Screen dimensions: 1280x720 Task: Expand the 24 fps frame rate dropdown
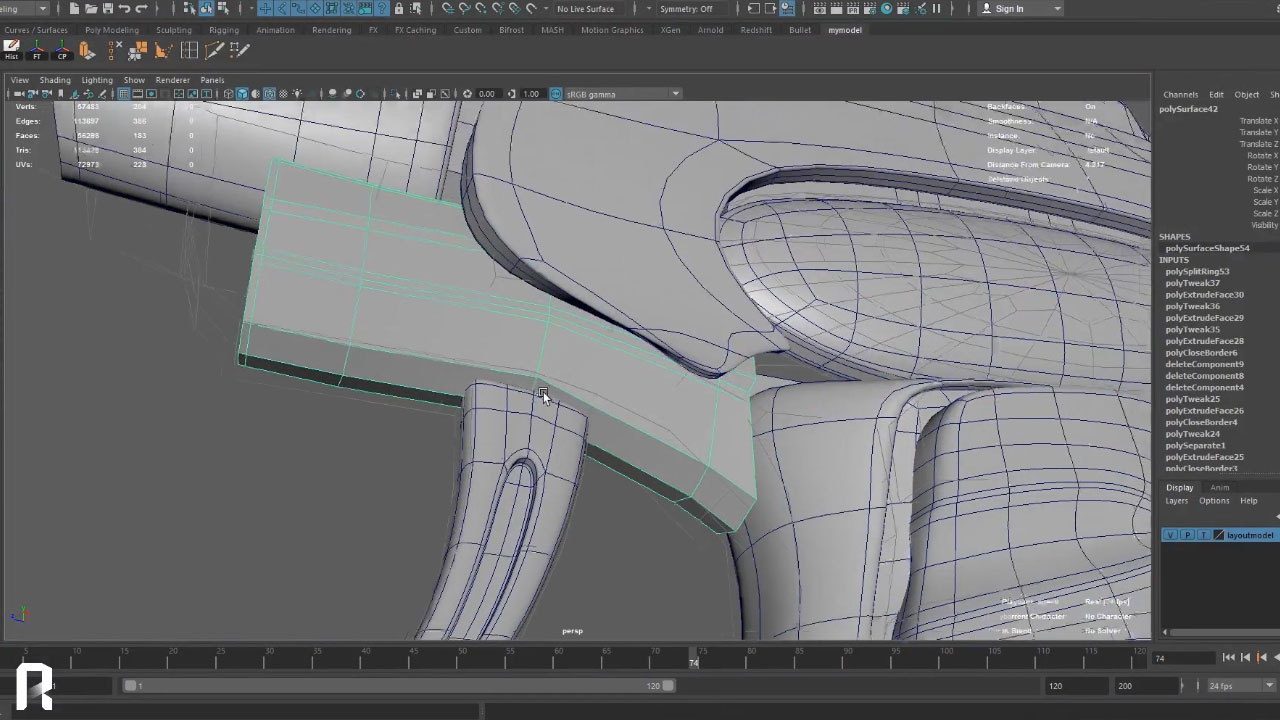click(x=1240, y=686)
